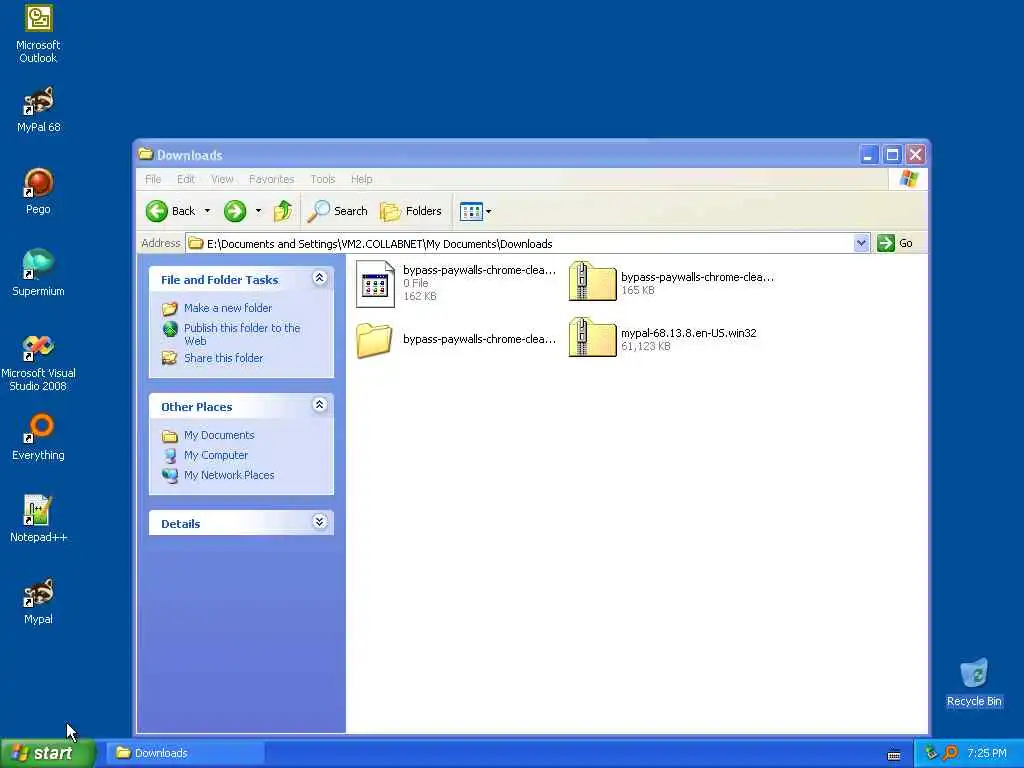1024x768 pixels.
Task: Open Microsoft Visual Studio 2008 shortcut
Action: click(x=38, y=362)
